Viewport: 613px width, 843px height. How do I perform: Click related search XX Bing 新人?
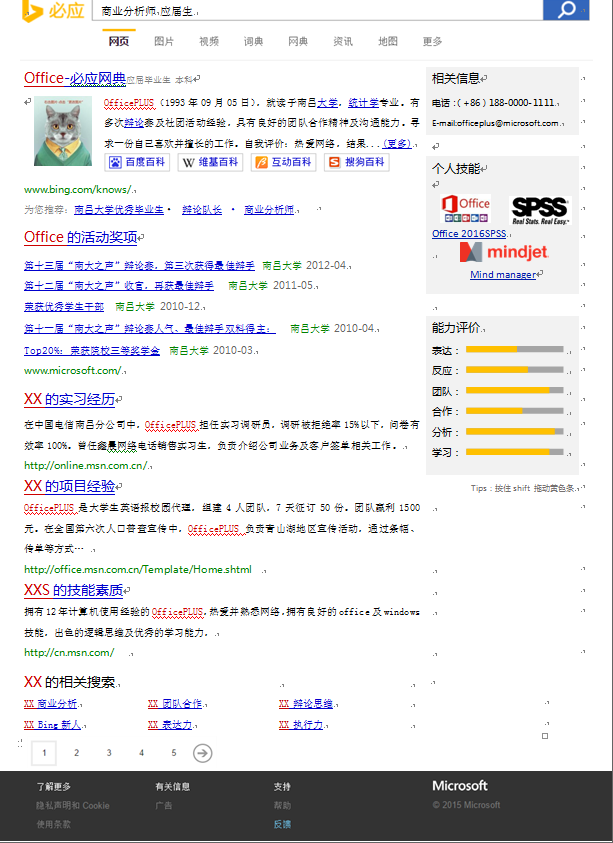[53, 725]
